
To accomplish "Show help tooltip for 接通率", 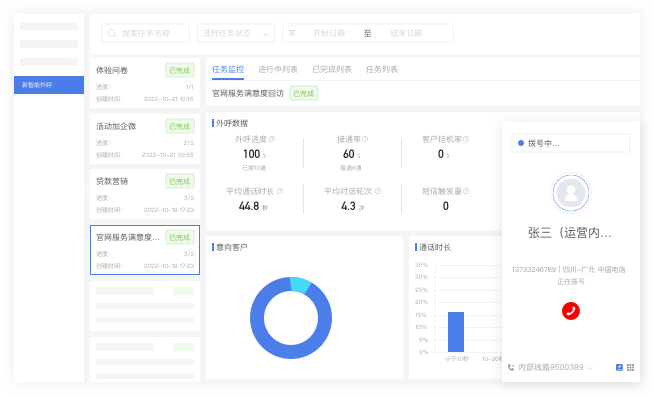I will coord(365,139).
